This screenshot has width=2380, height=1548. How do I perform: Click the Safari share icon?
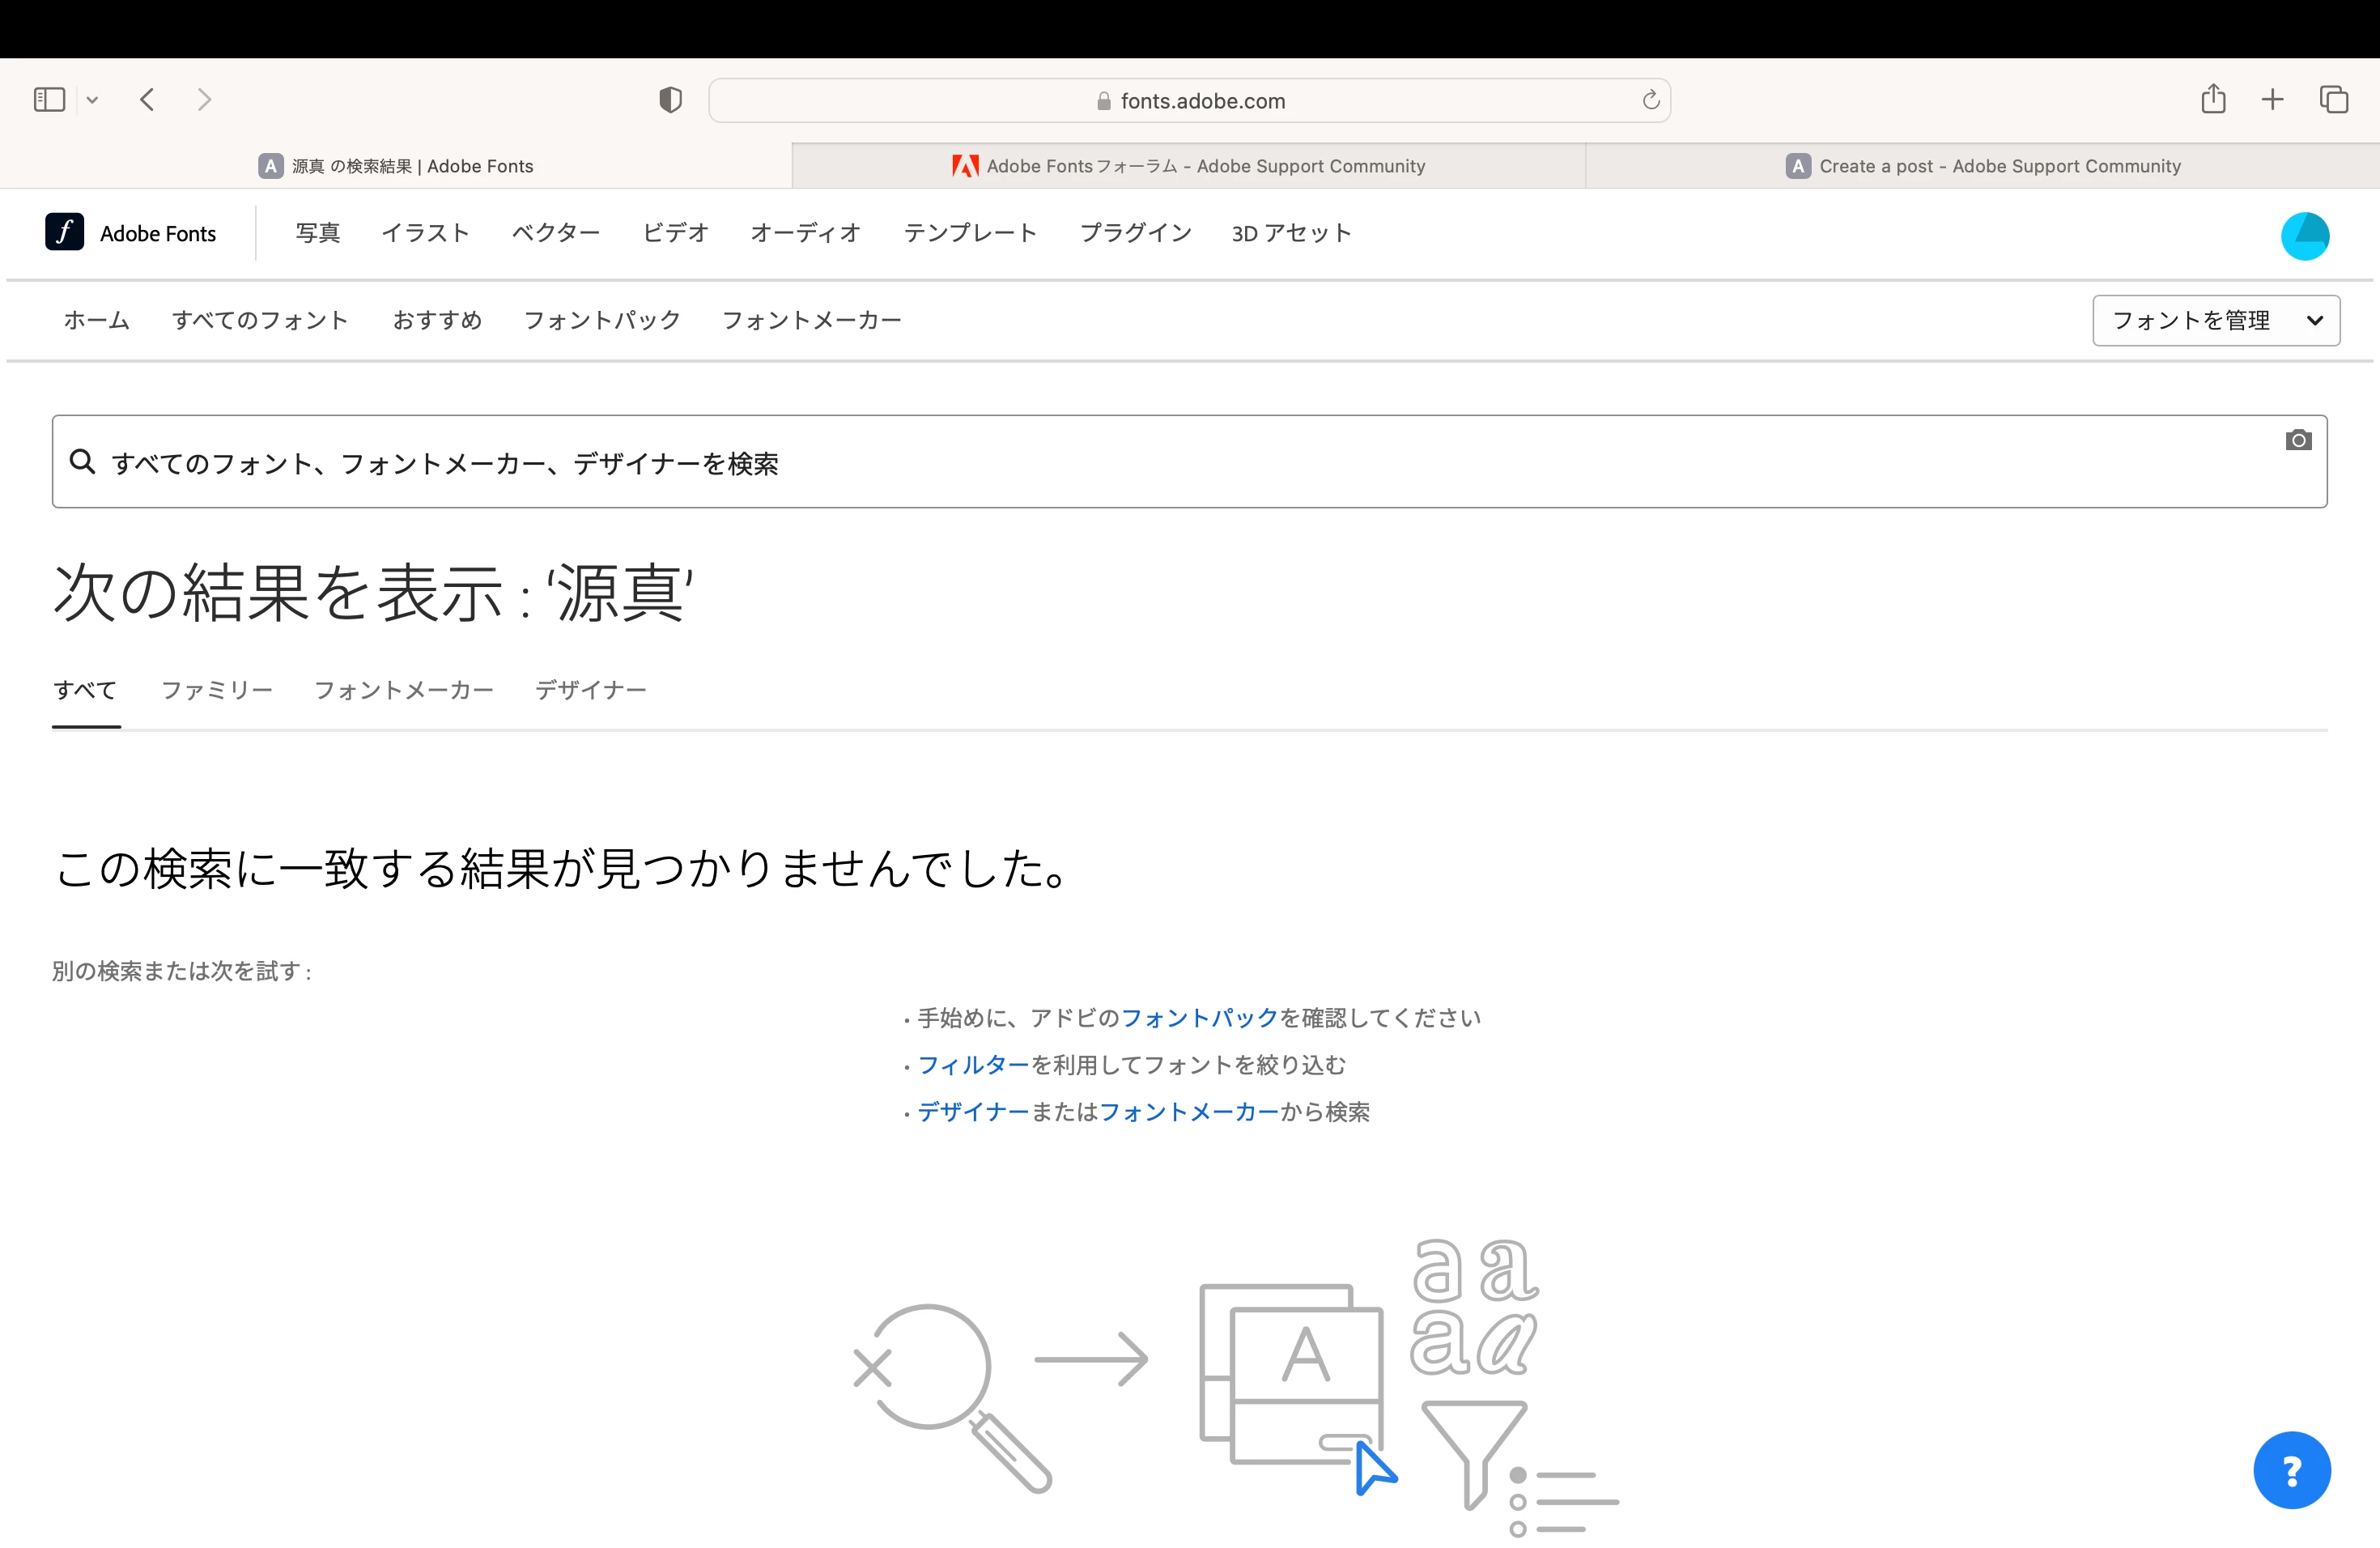[x=2212, y=99]
